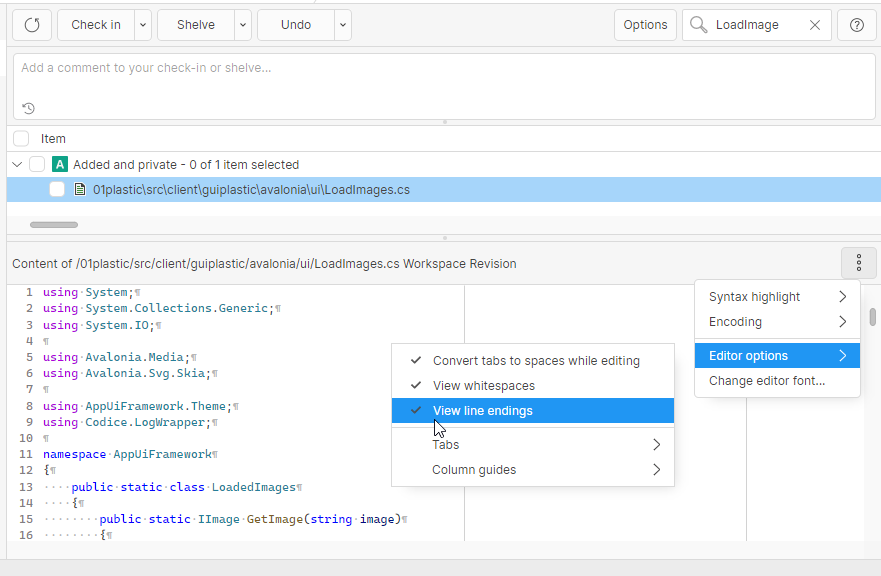Screen dimensions: 881x576
Task: Click the refresh icon in the toolbar
Action: tap(31, 24)
